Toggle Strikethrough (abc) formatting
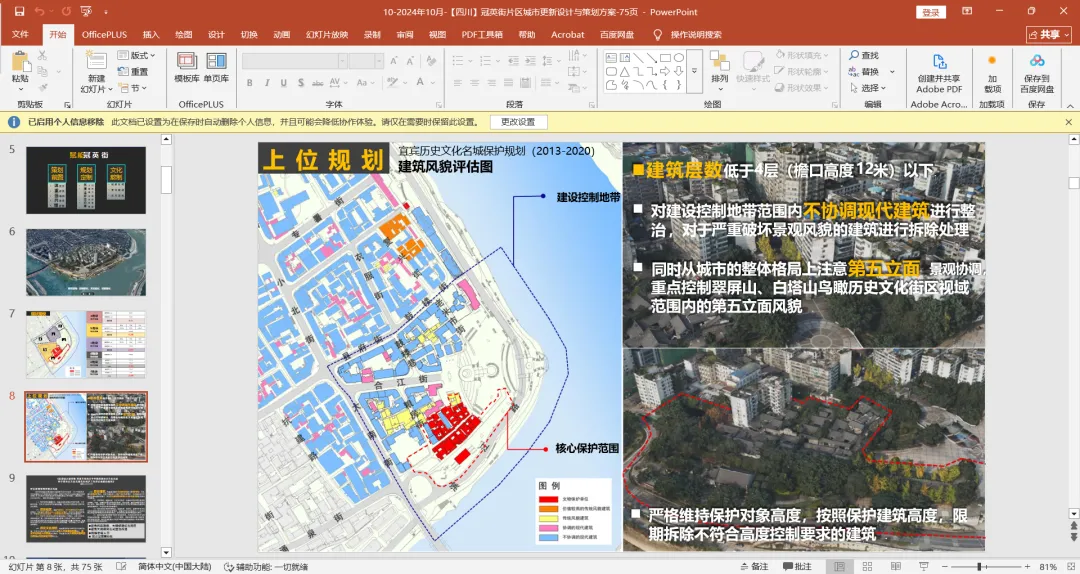The image size is (1080, 574). (318, 83)
